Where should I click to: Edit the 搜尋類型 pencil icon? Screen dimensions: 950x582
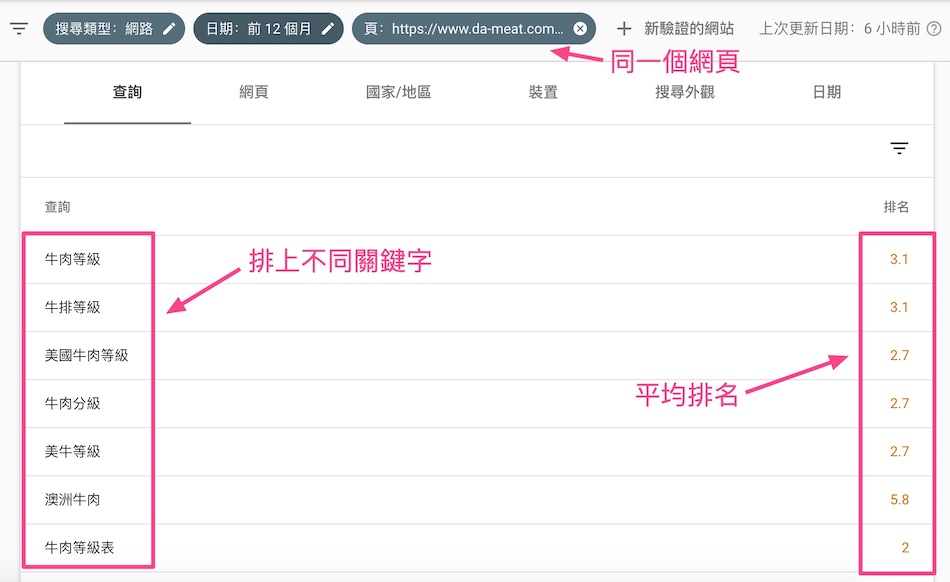coord(170,28)
